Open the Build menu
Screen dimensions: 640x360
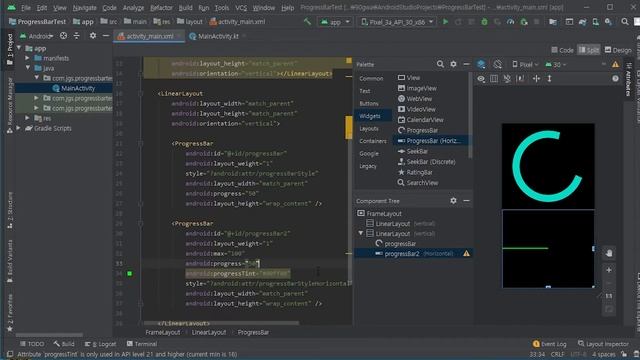185,8
